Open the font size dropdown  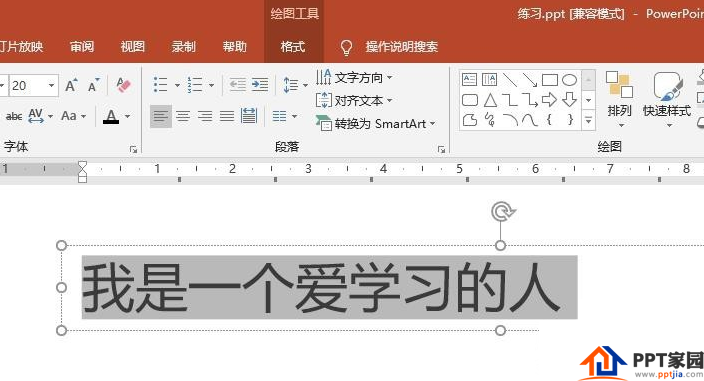(x=52, y=85)
